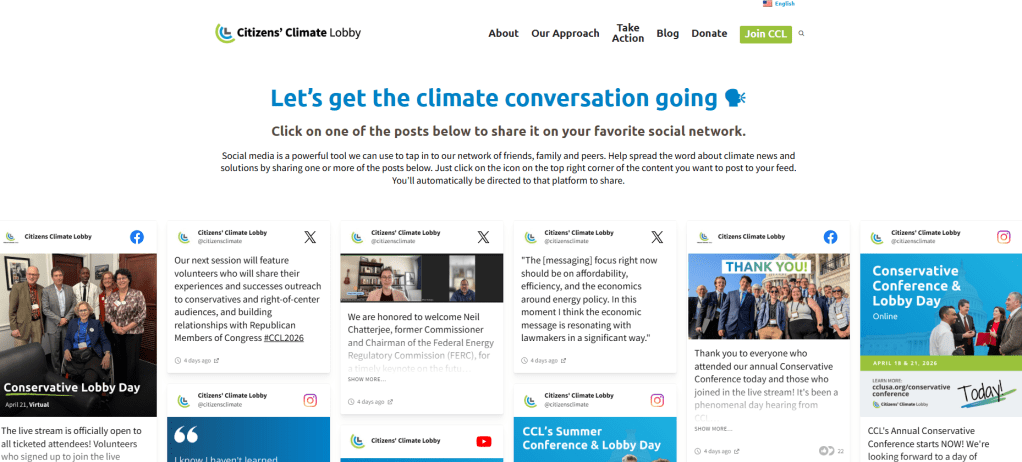This screenshot has height=462, width=1022.
Task: Expand 'Show more' on Neil Chatterjee post
Action: (x=366, y=379)
